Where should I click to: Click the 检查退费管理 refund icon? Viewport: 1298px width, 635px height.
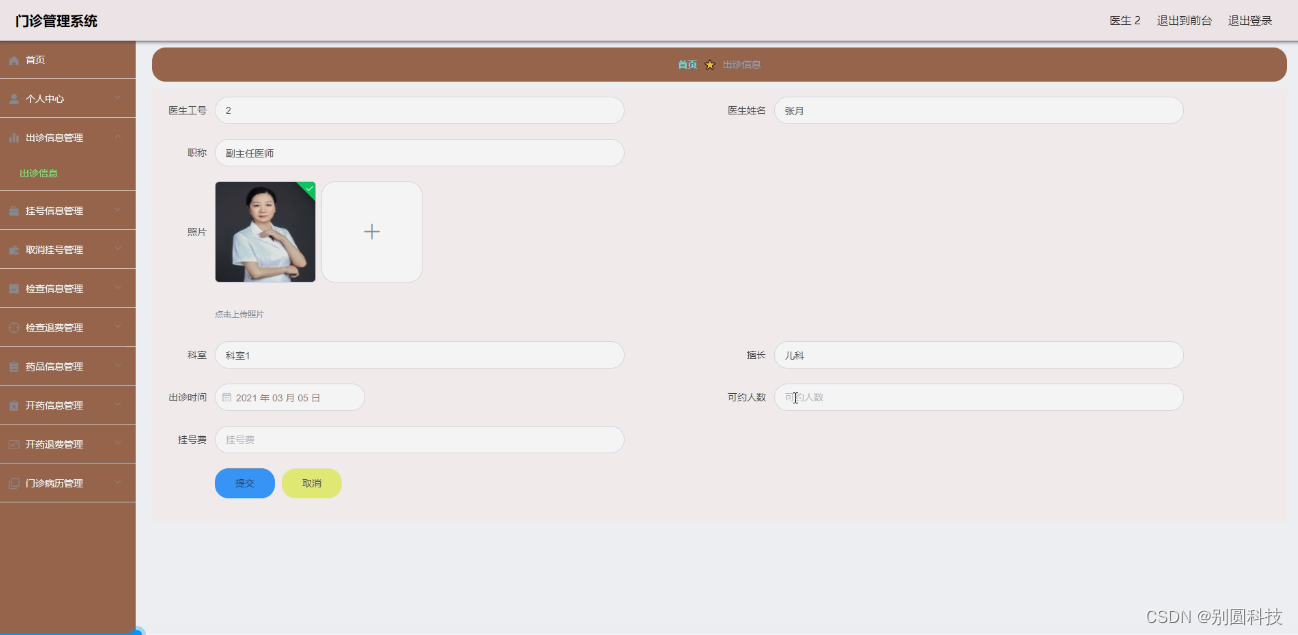tap(14, 327)
